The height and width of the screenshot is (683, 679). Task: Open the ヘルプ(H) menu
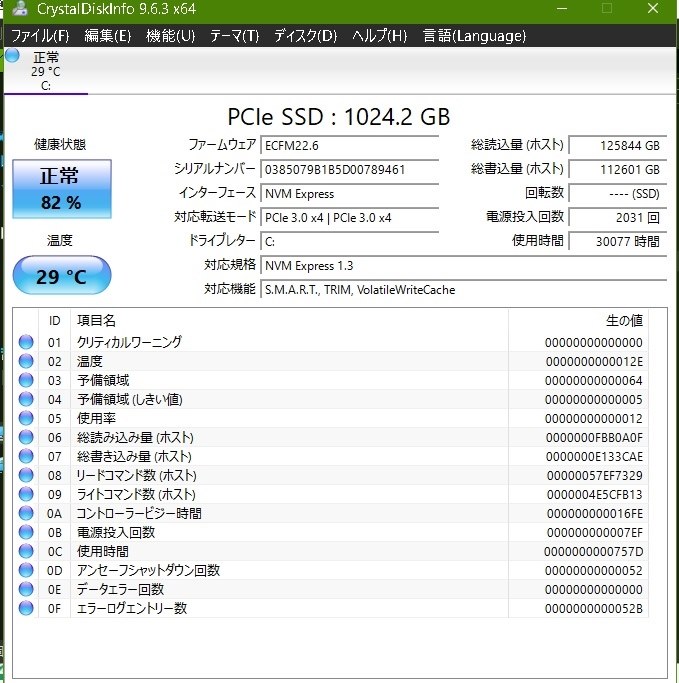(x=380, y=36)
